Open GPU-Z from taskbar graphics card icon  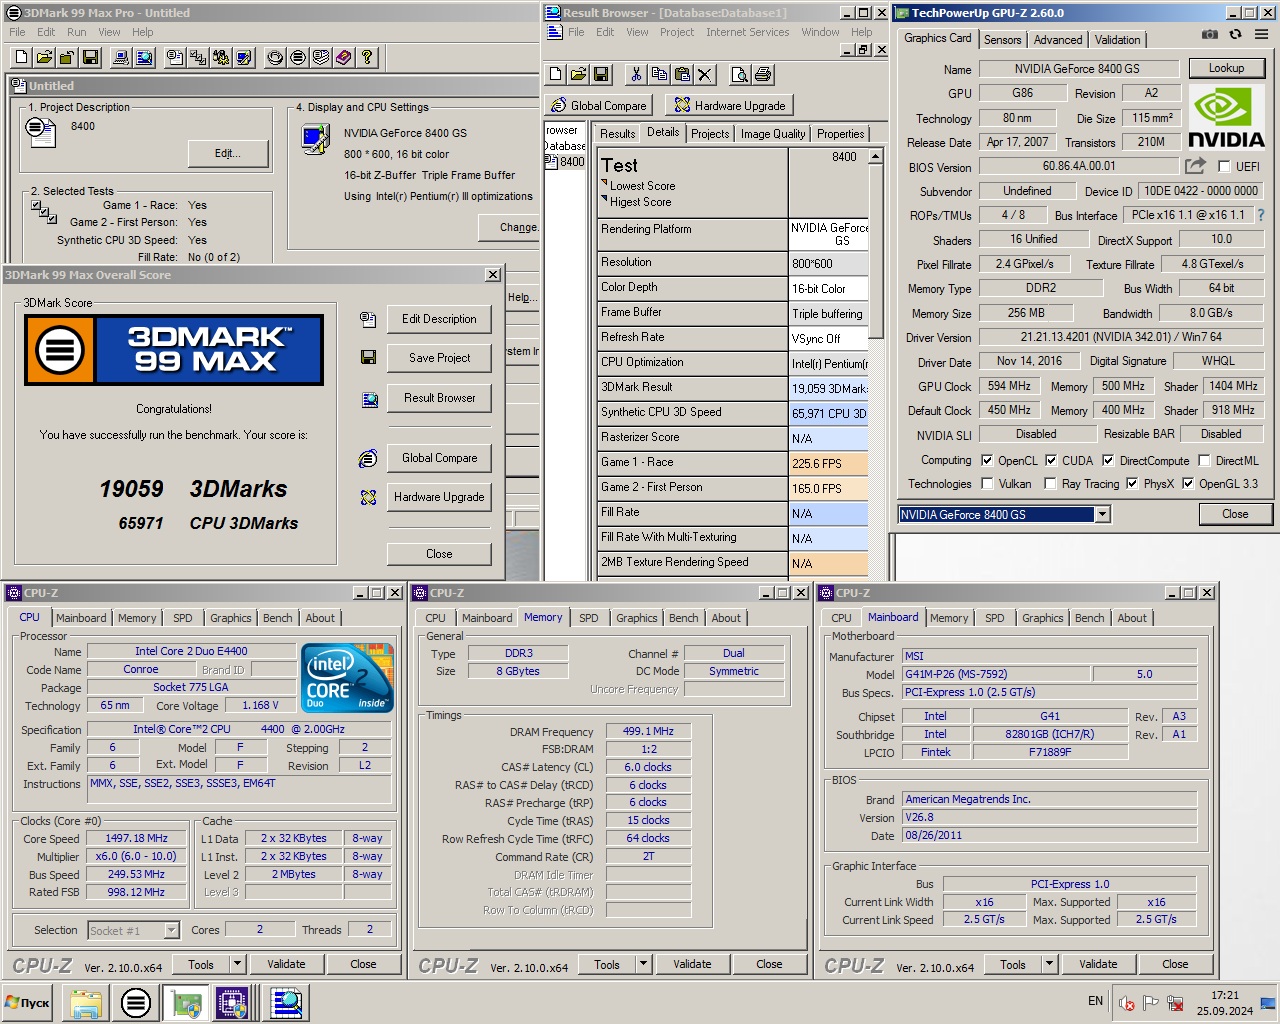point(186,1003)
